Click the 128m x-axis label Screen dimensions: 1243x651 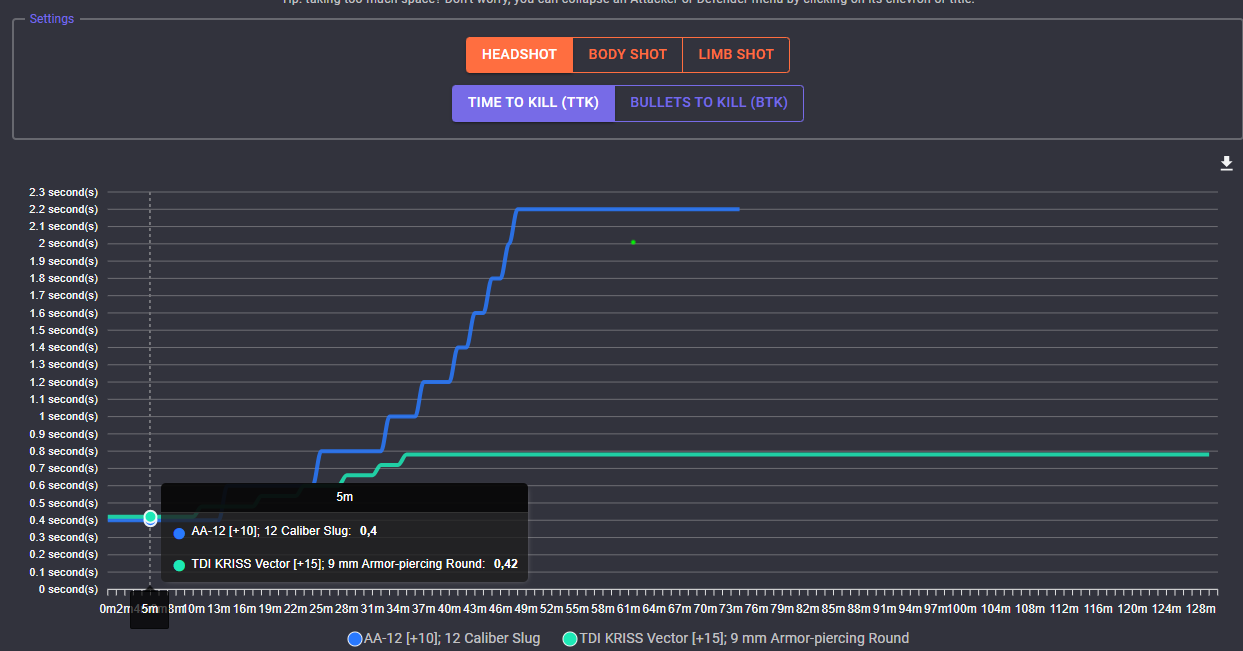[x=1202, y=609]
